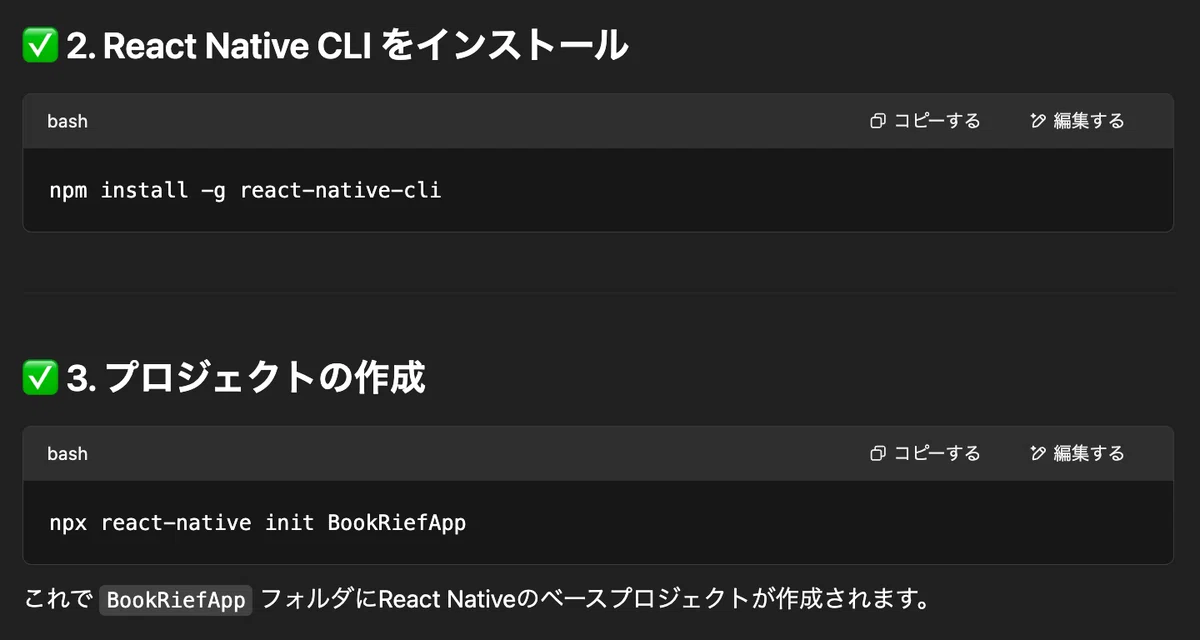Click the npx react-native init BookRiefApp line
Viewport: 1200px width, 640px height.
(257, 522)
